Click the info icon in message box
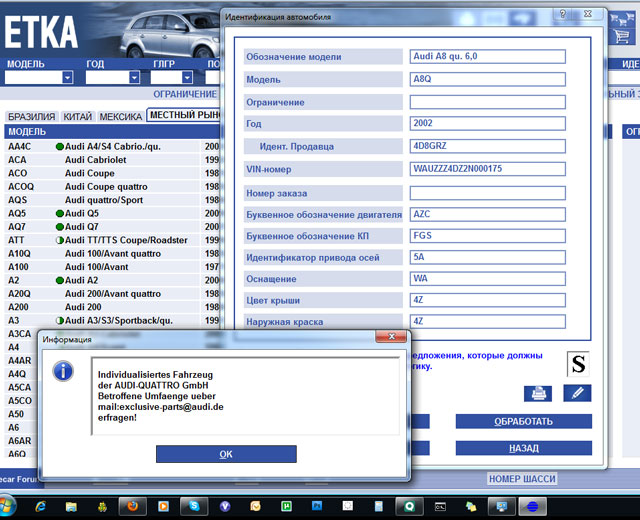 [x=63, y=372]
